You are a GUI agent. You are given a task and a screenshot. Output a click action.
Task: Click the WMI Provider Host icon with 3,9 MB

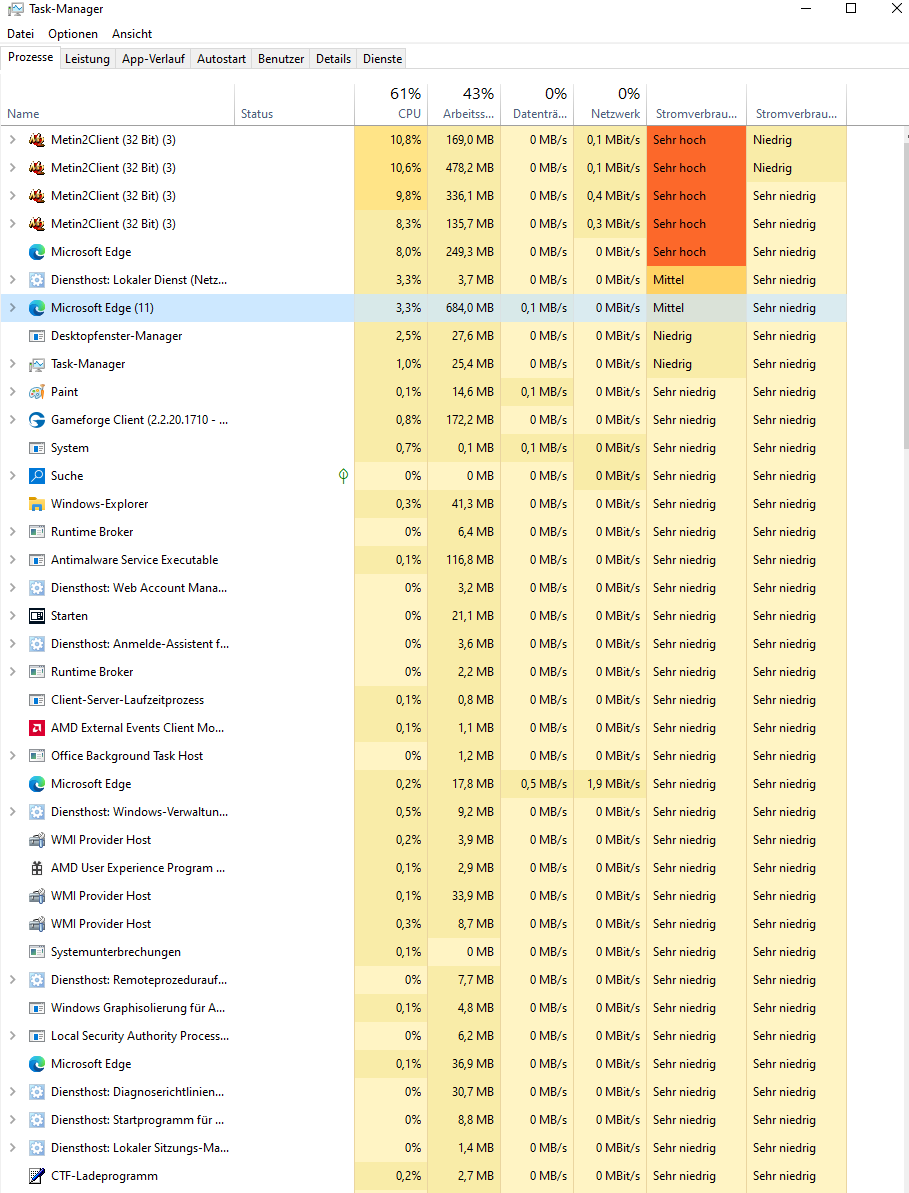(x=37, y=840)
